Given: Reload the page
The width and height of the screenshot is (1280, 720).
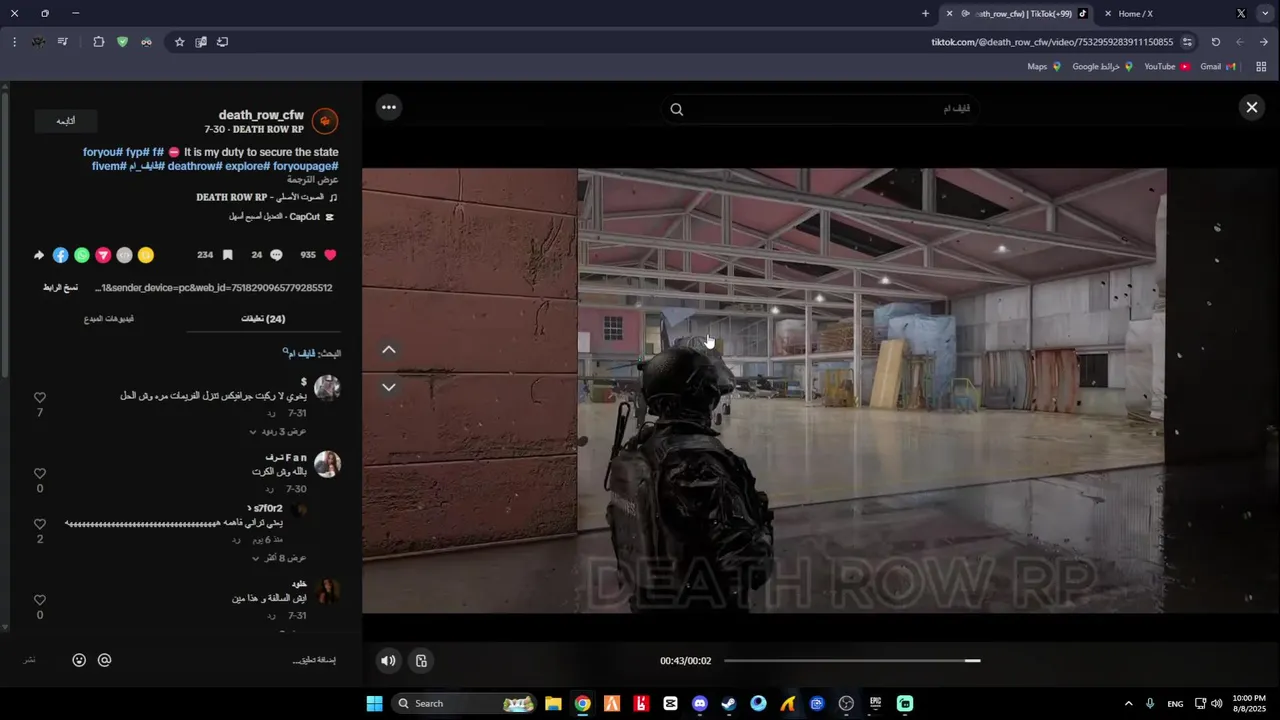Looking at the screenshot, I should pyautogui.click(x=1215, y=42).
